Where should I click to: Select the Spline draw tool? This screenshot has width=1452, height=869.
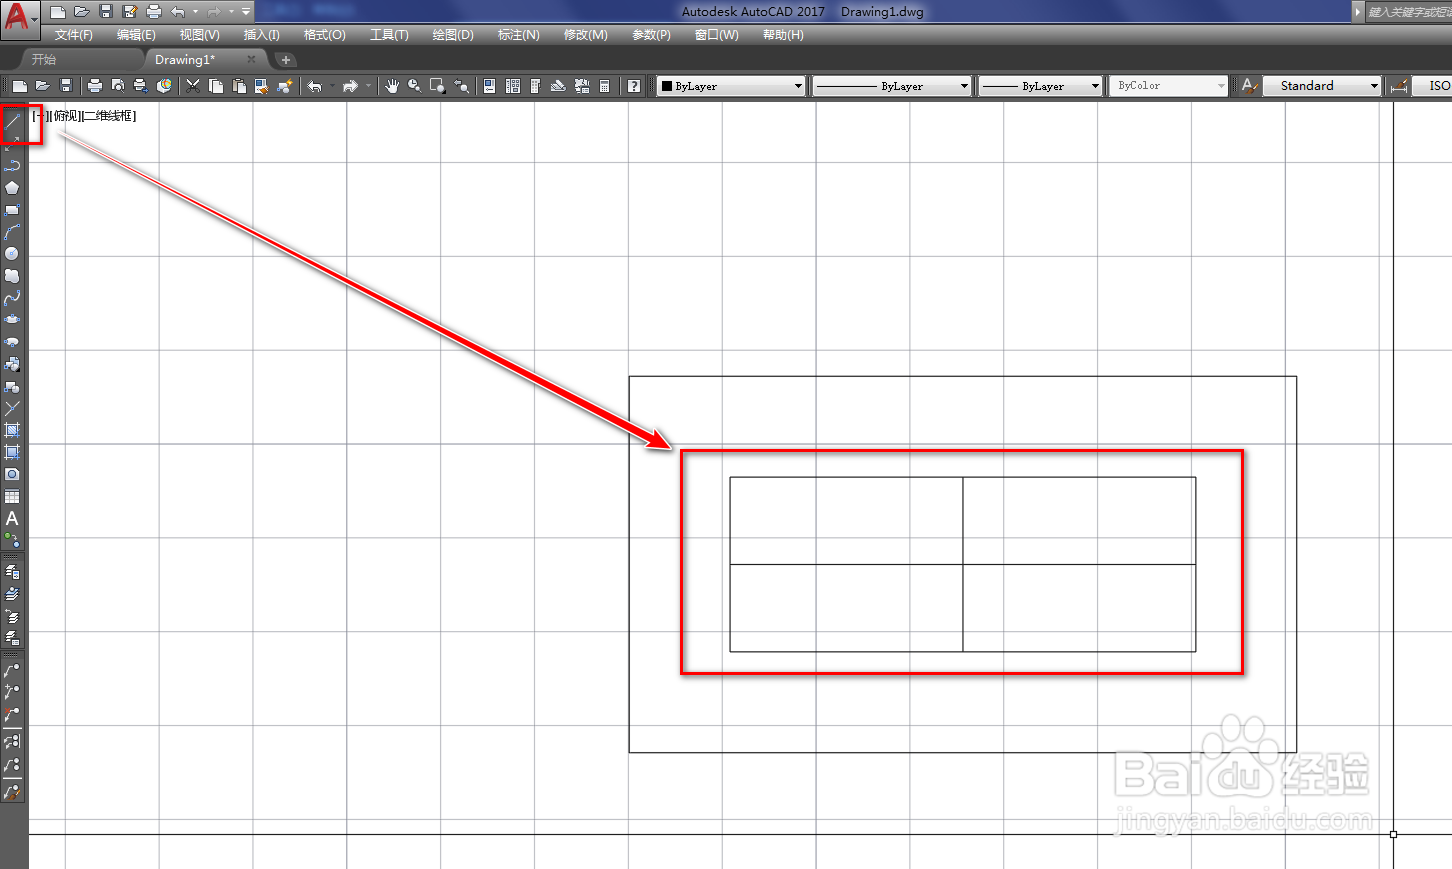[12, 298]
